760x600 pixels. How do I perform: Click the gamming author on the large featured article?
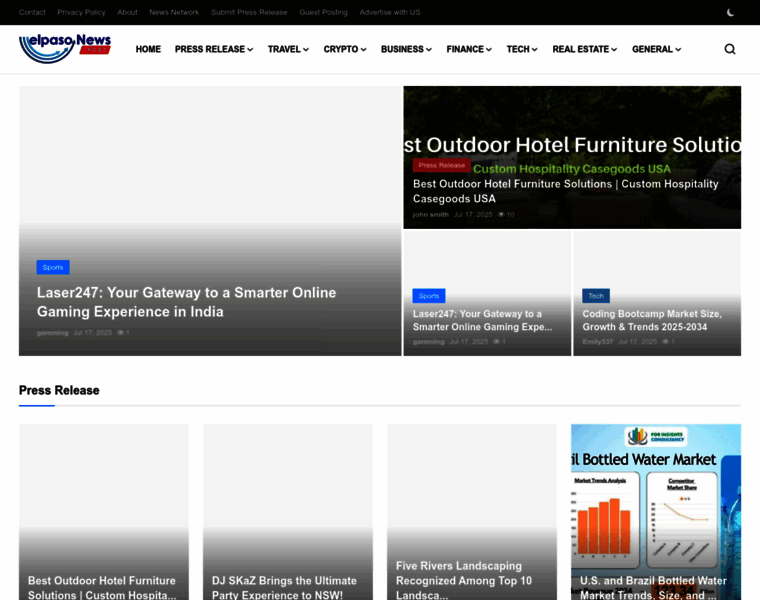click(x=52, y=332)
